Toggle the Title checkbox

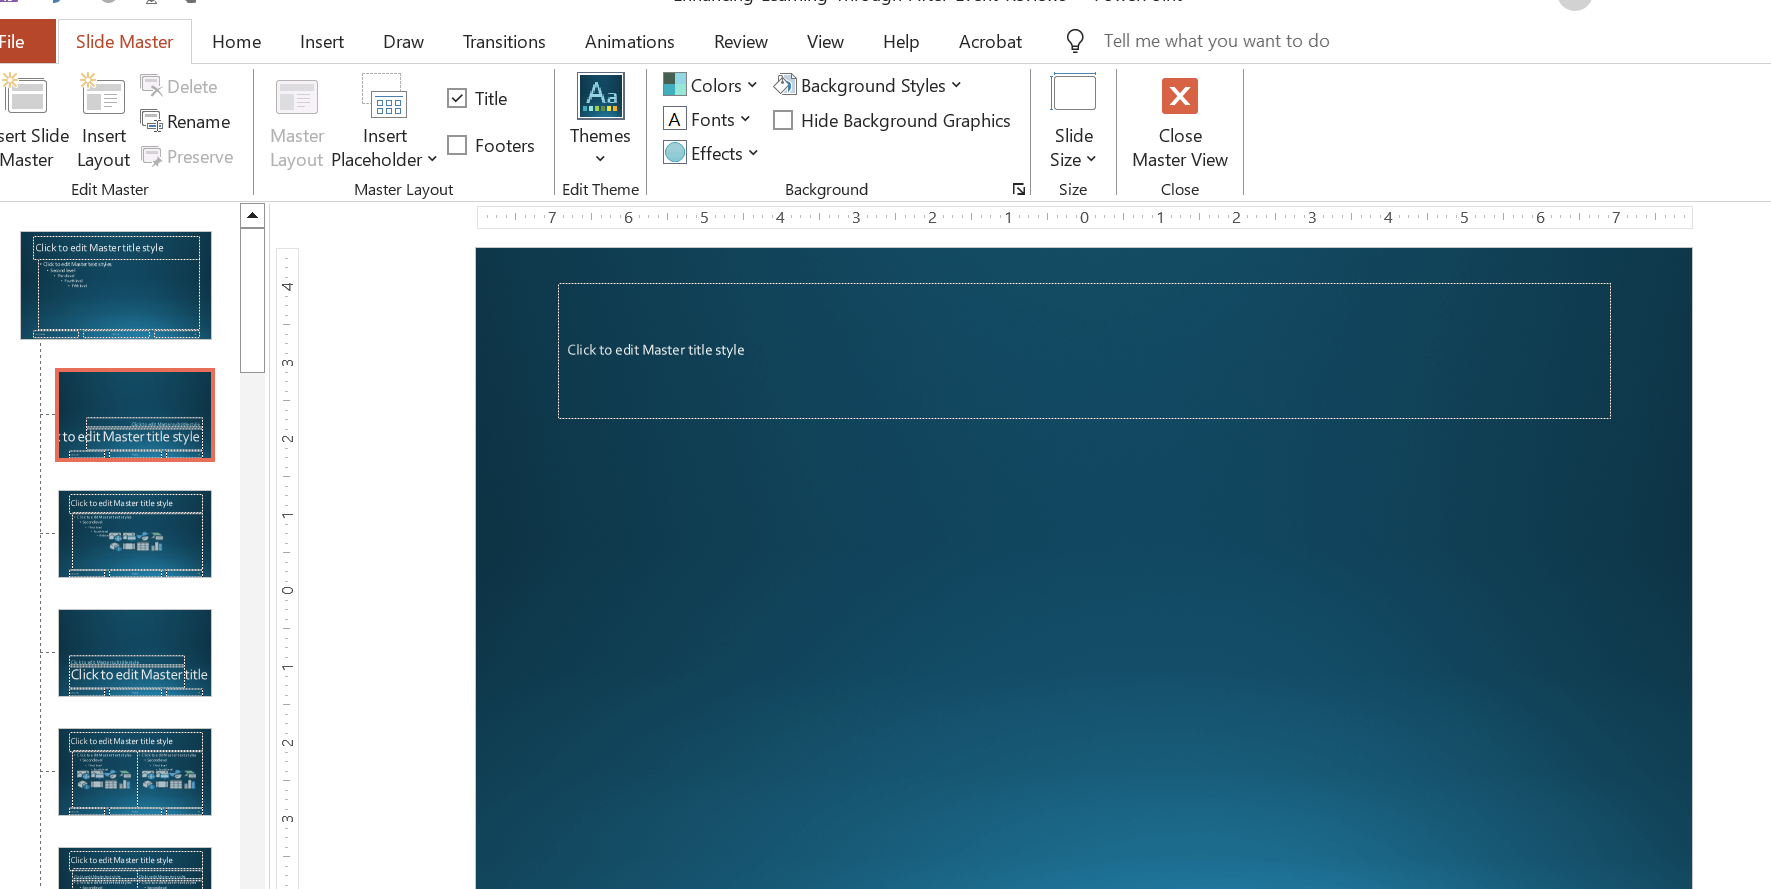point(457,98)
